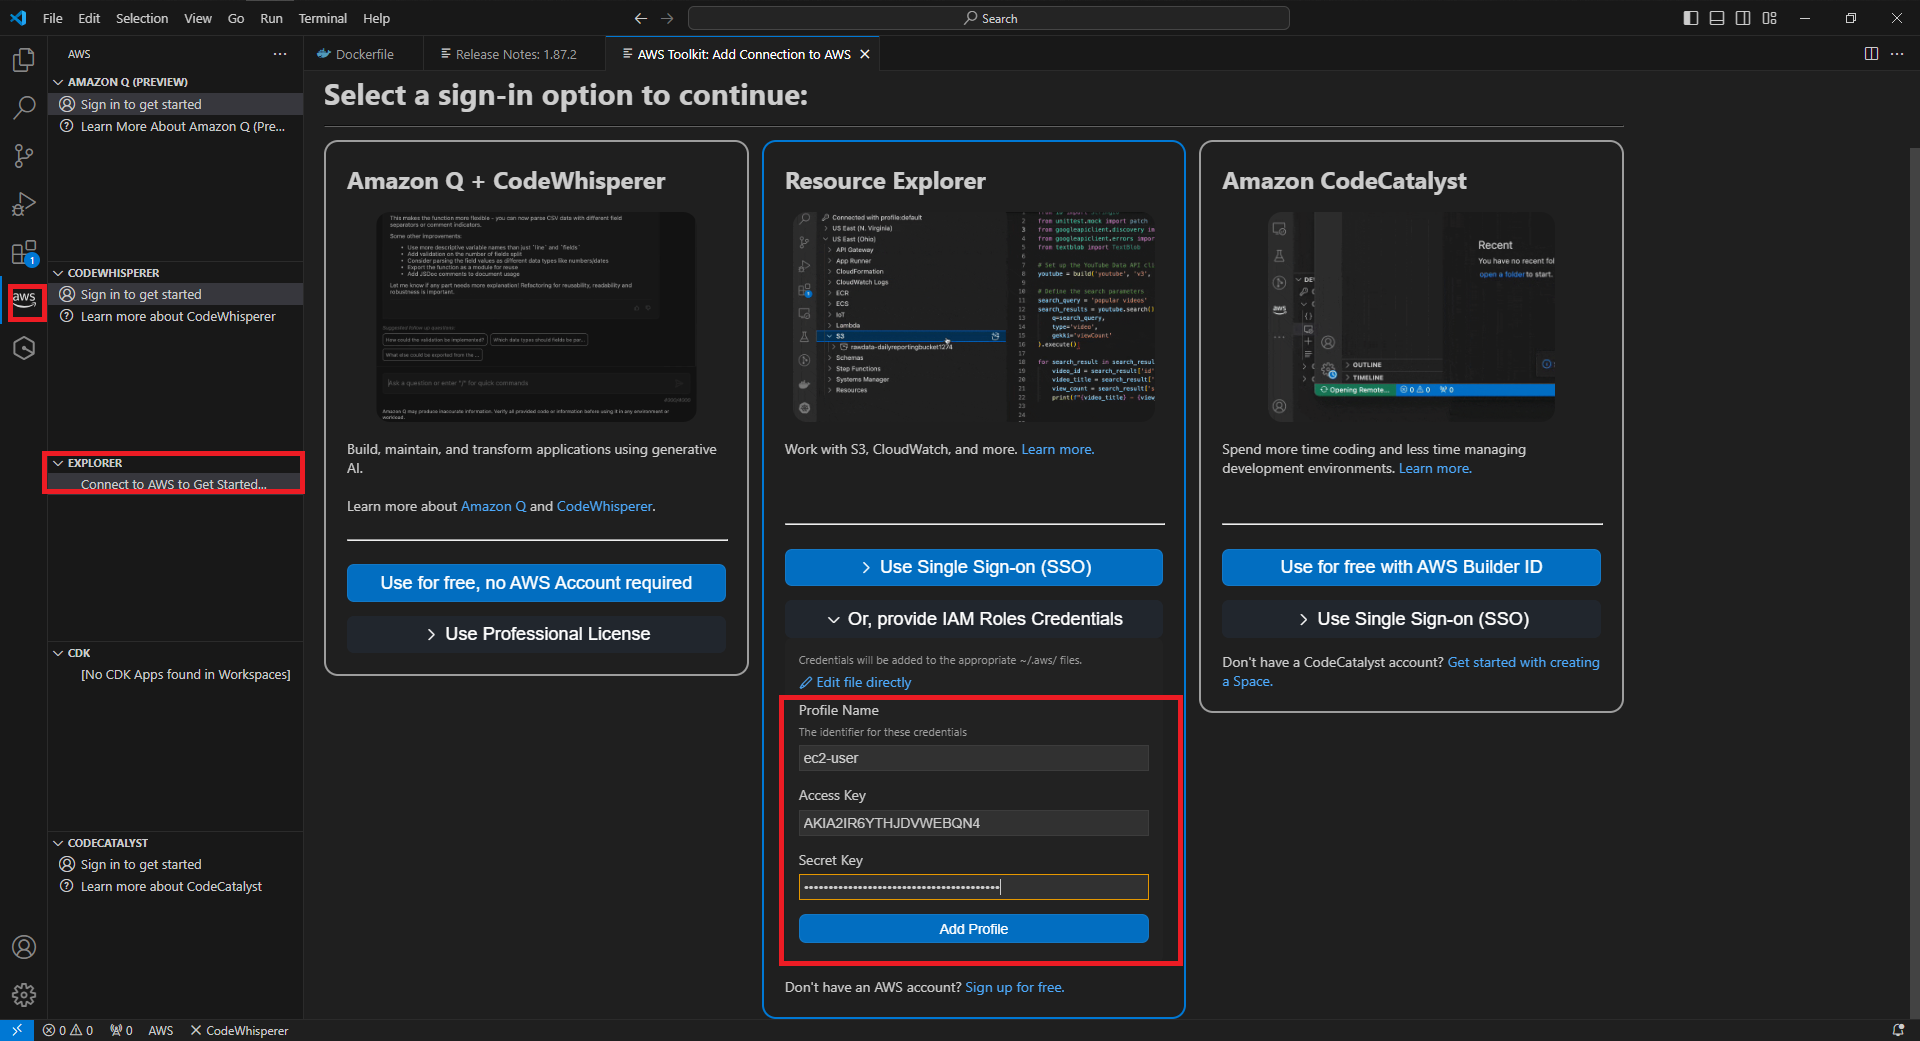Click Connect to AWS to Get Started

pyautogui.click(x=176, y=484)
